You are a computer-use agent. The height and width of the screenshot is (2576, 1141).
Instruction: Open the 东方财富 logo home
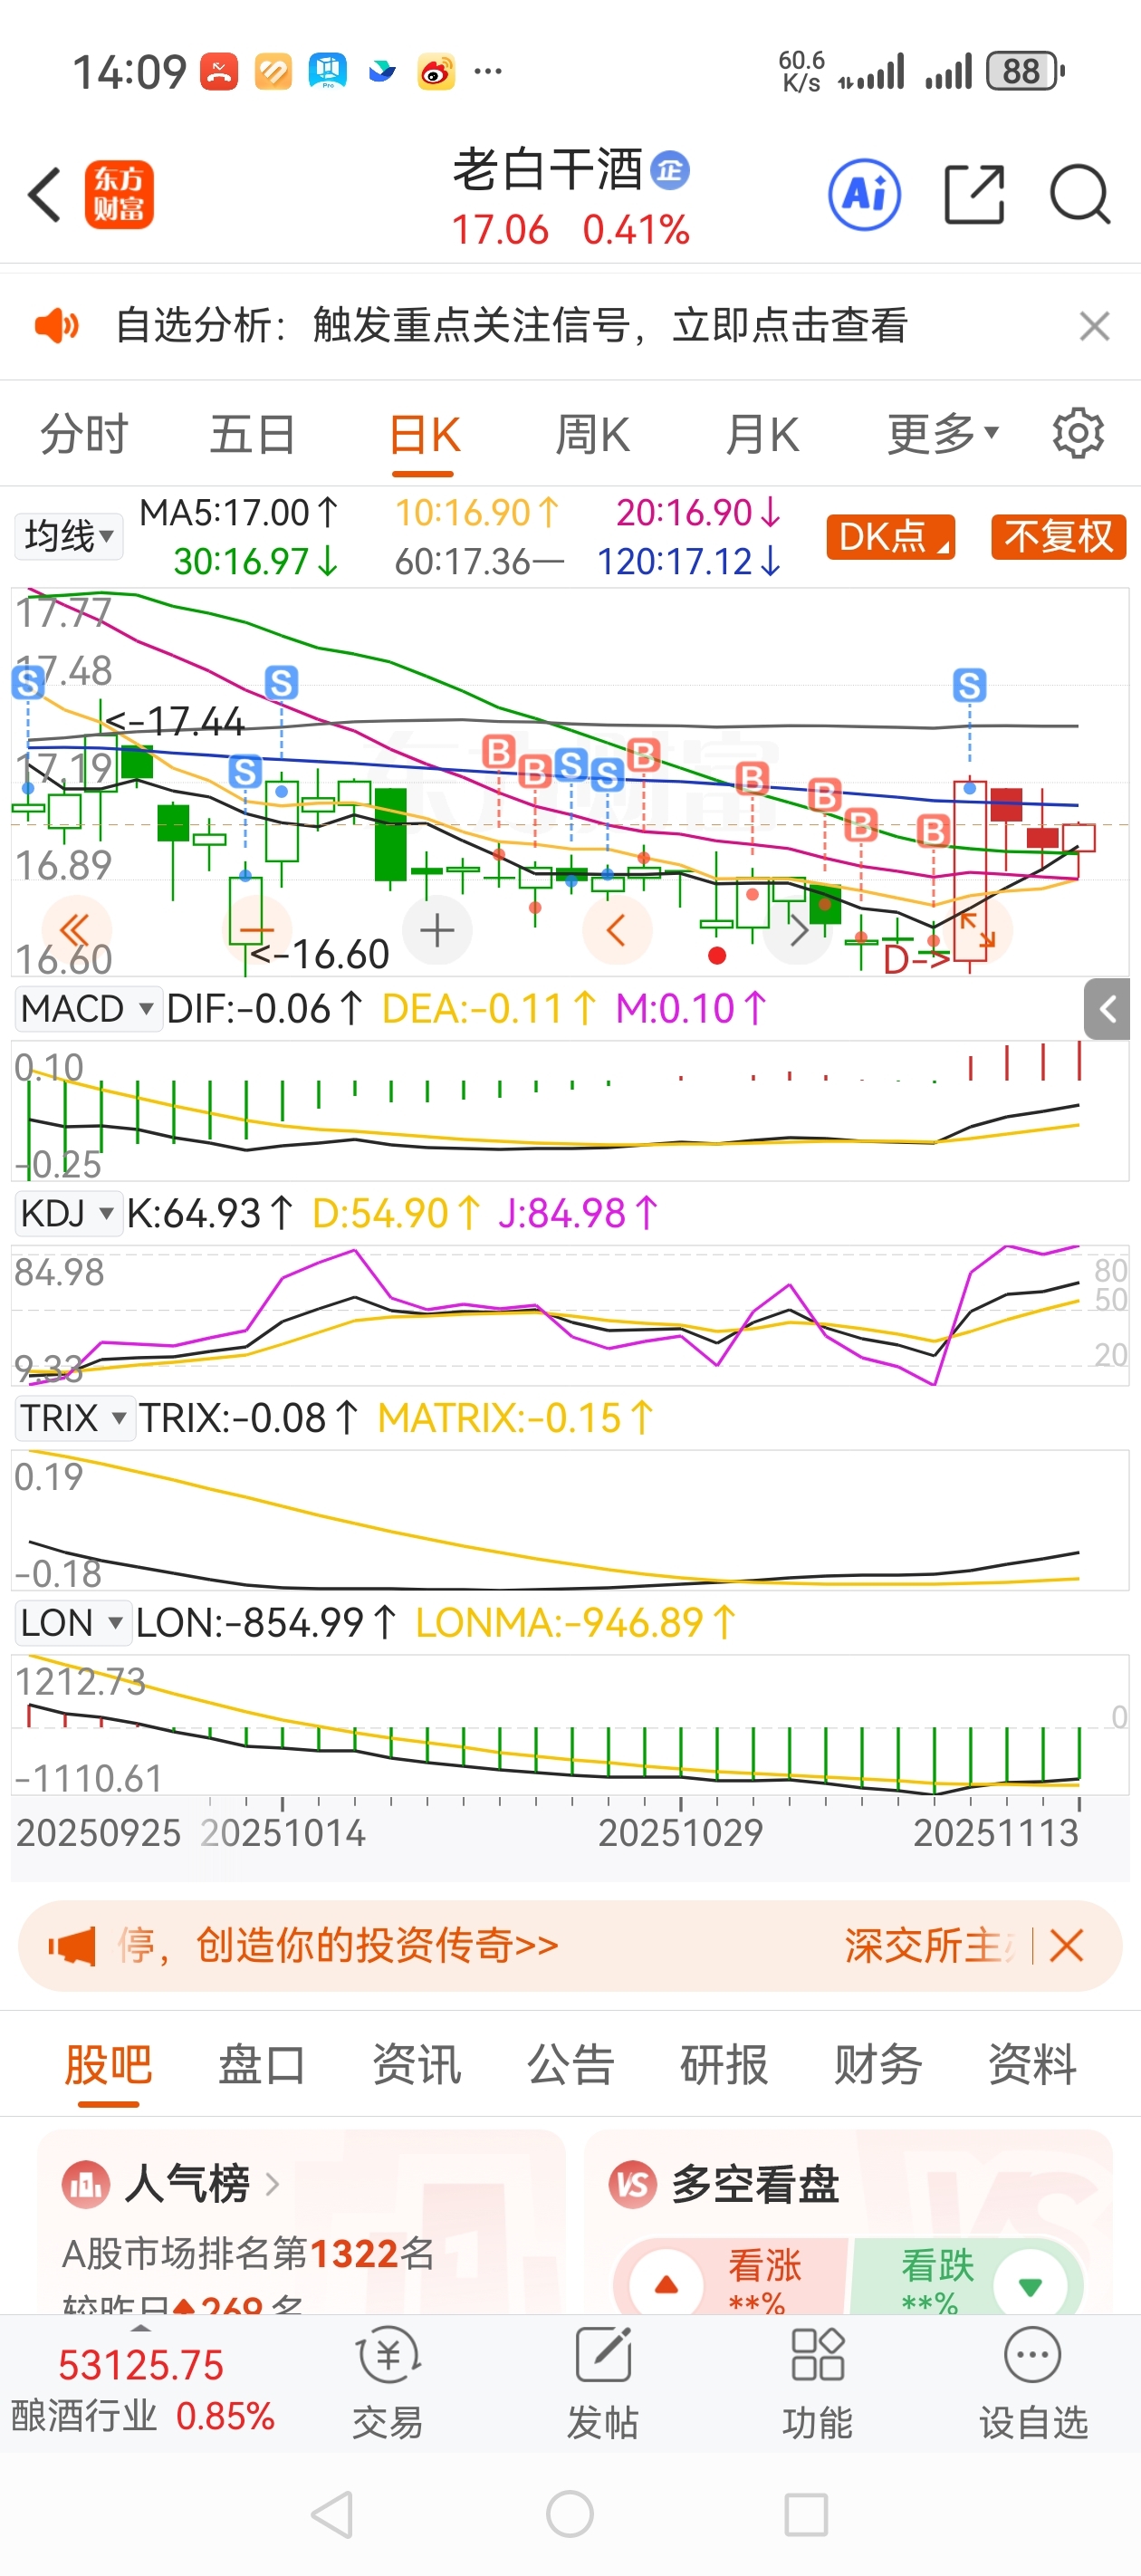(x=119, y=195)
